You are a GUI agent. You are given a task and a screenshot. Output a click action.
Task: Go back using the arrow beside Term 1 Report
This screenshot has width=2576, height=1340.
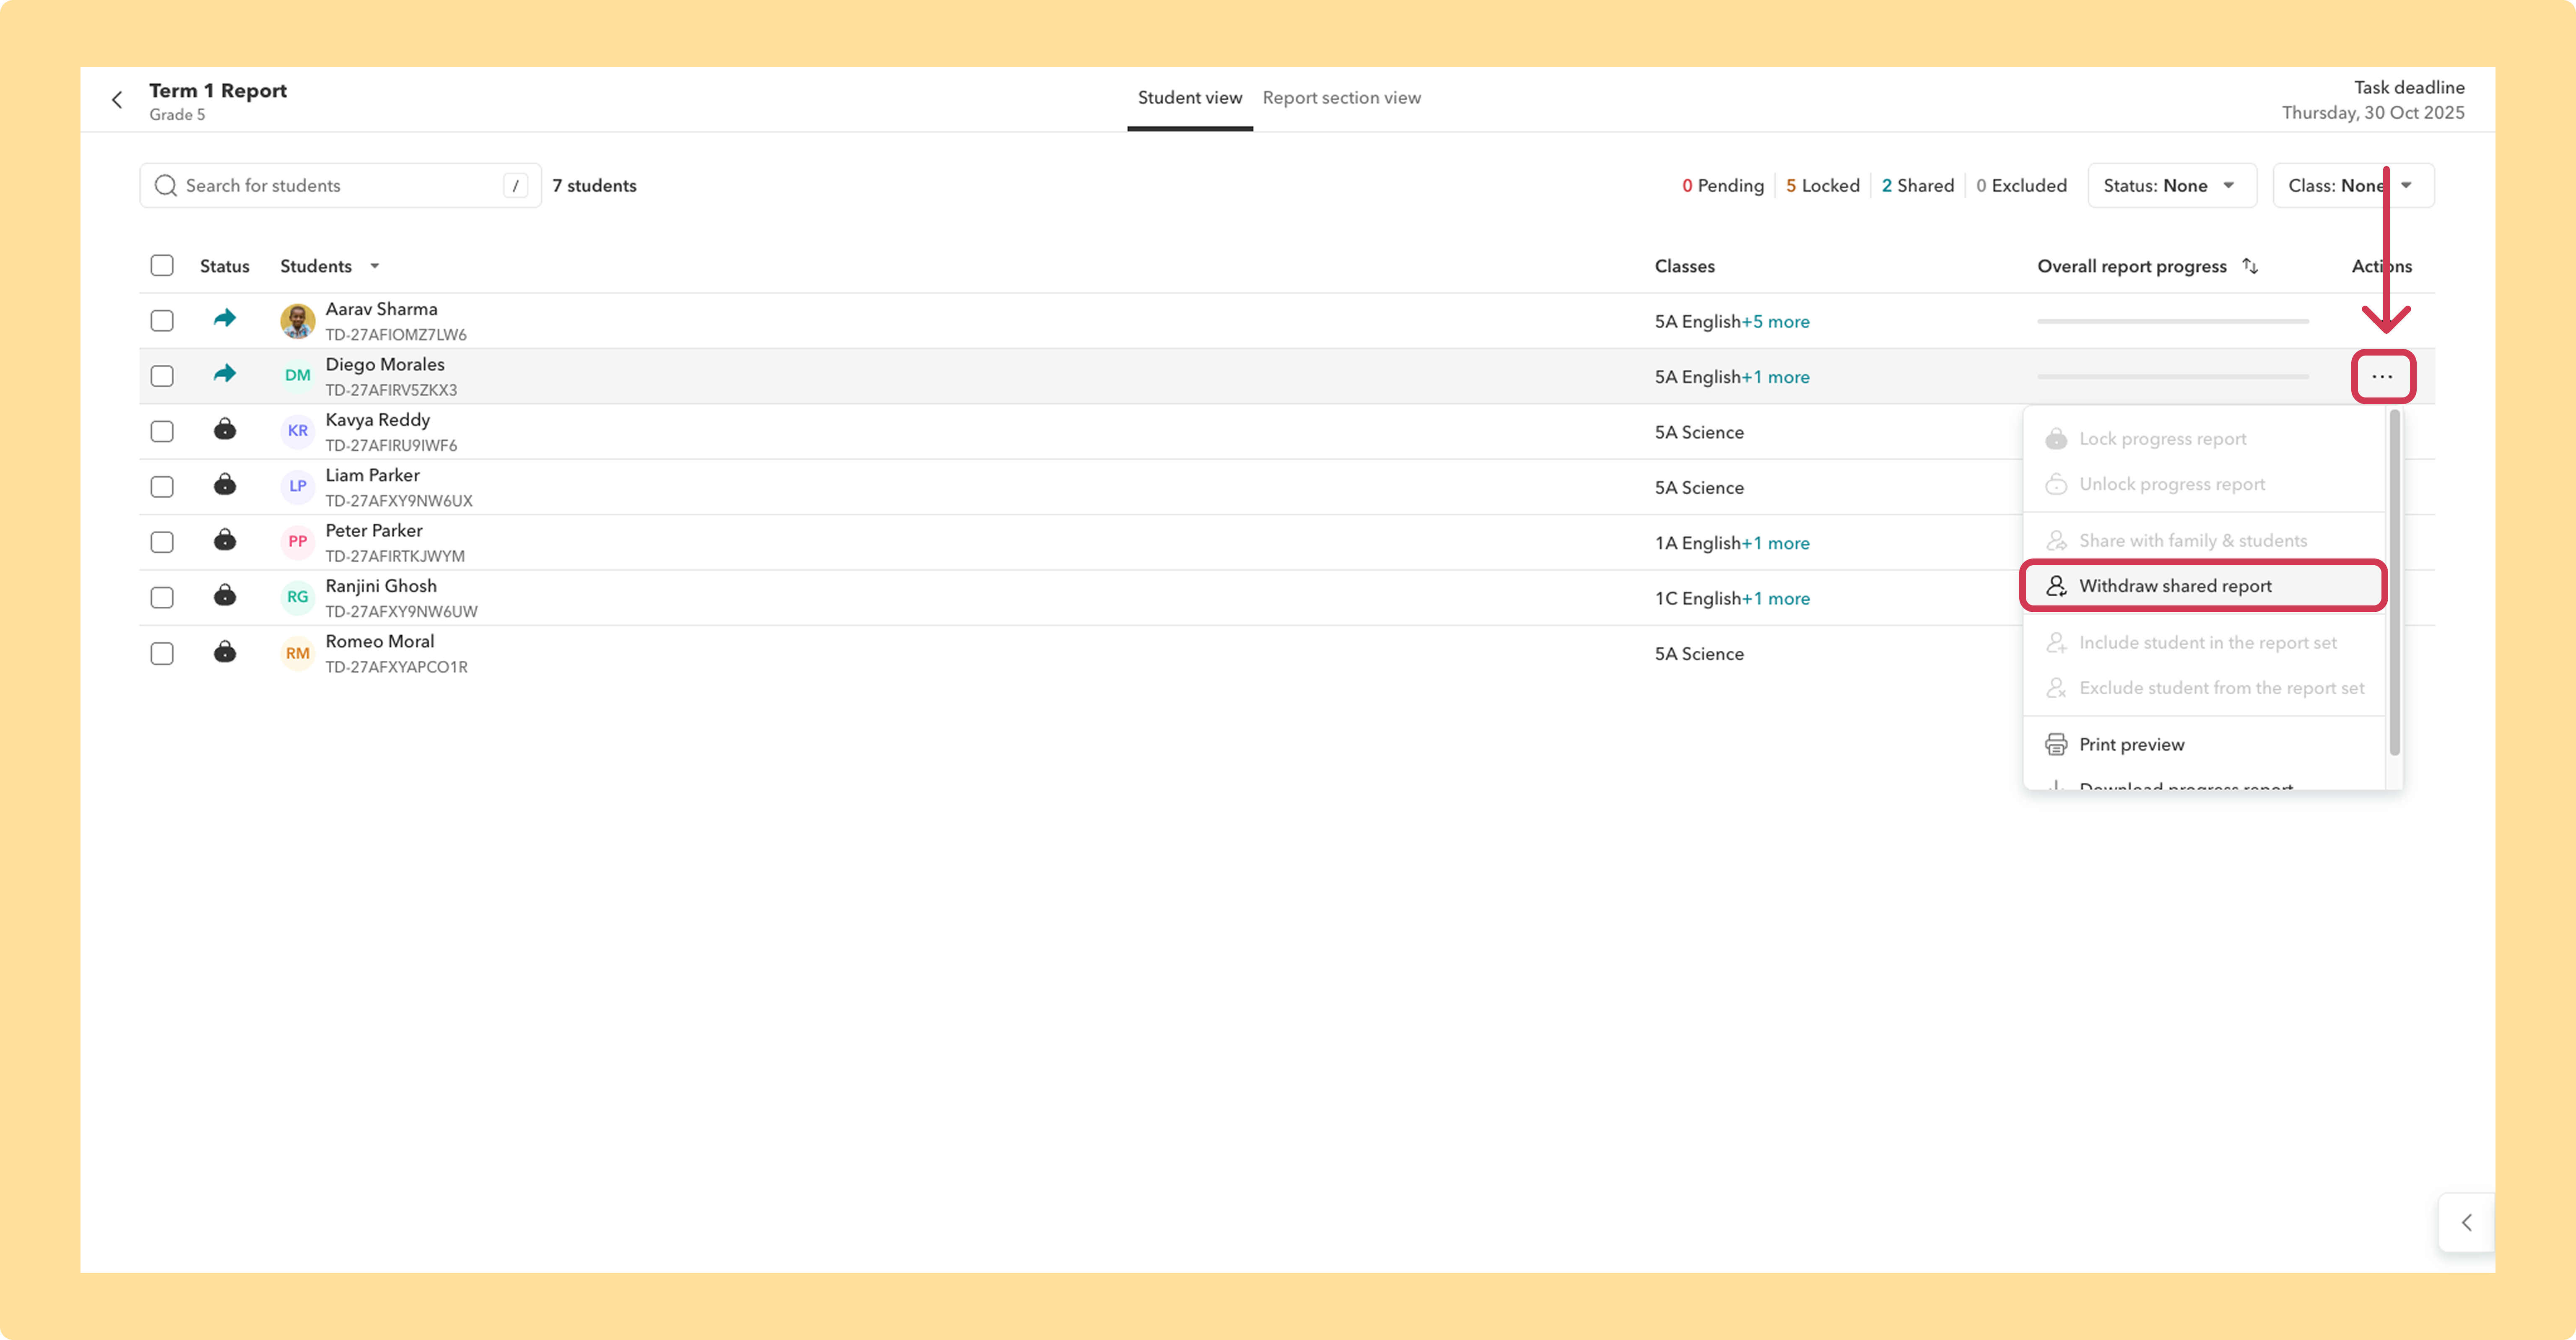117,100
